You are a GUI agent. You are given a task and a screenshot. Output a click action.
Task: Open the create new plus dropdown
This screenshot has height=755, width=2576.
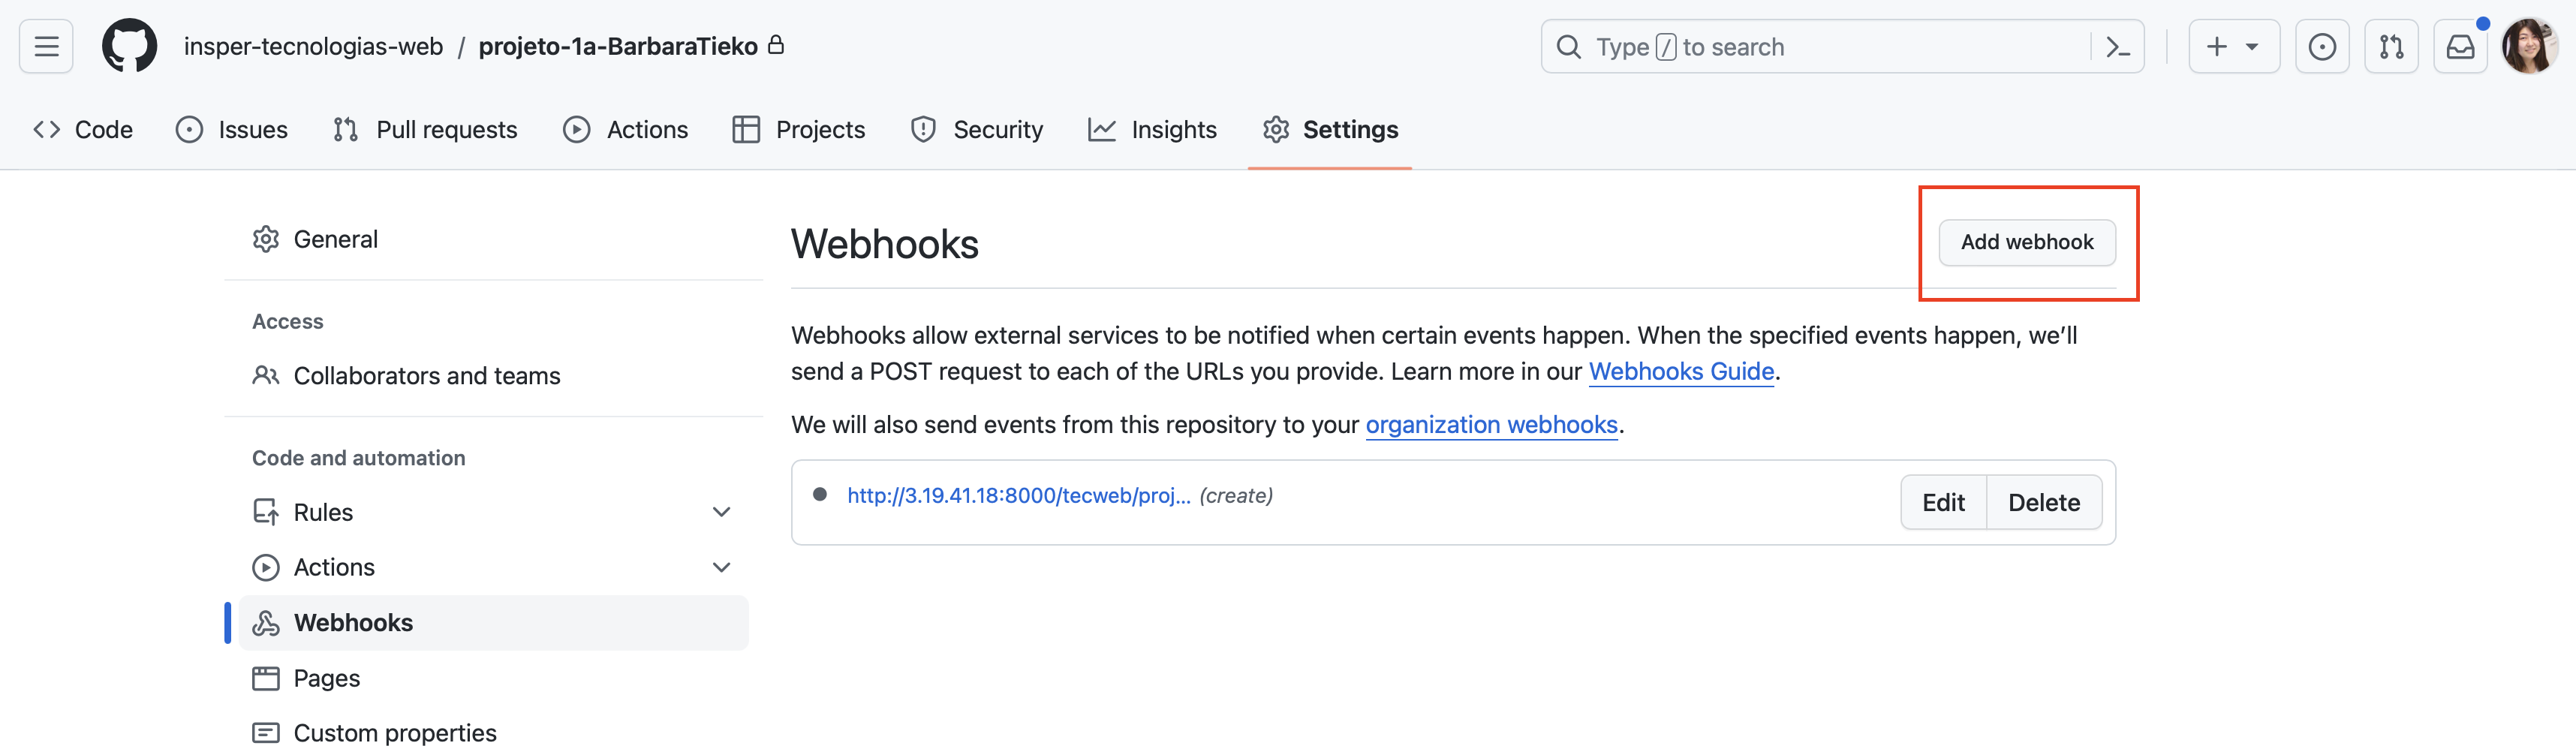point(2233,47)
